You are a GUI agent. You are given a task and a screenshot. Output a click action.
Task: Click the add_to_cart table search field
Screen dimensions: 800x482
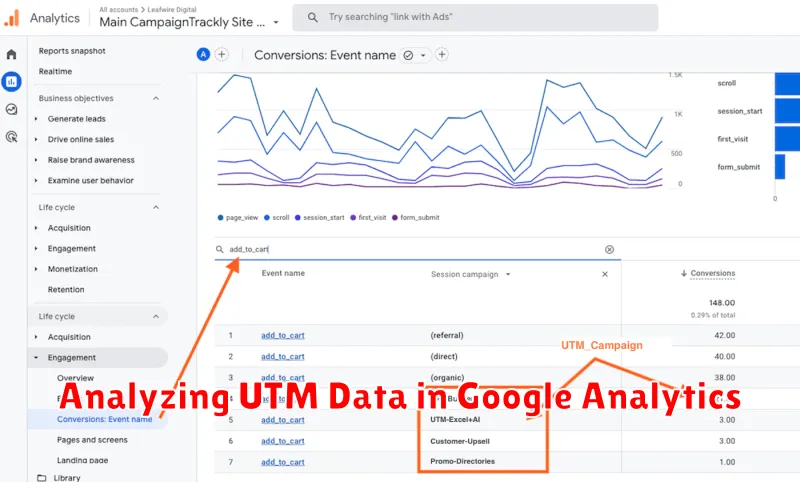pyautogui.click(x=417, y=249)
